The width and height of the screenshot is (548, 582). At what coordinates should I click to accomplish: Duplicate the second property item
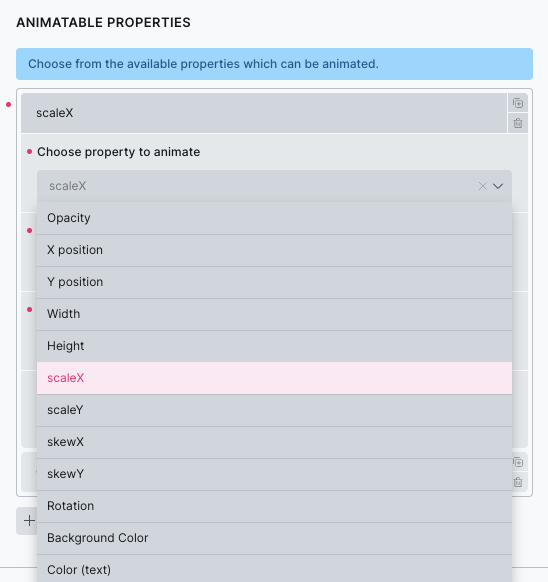pyautogui.click(x=518, y=462)
